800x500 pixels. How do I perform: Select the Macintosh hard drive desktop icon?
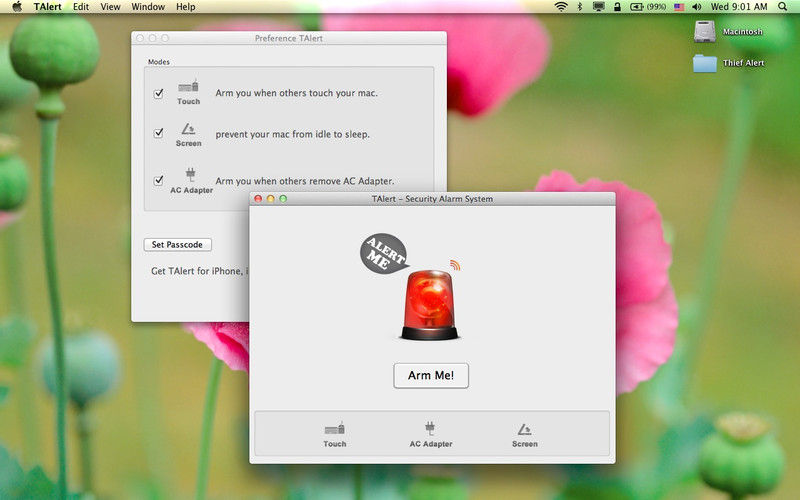705,32
